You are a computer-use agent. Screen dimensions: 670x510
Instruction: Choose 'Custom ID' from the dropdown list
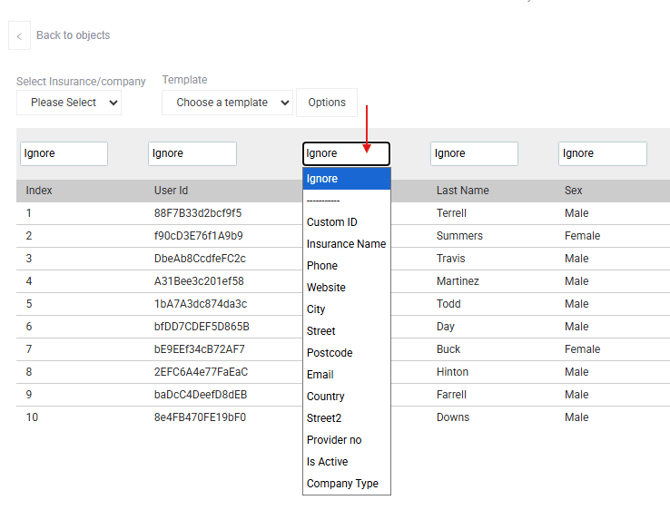point(347,222)
